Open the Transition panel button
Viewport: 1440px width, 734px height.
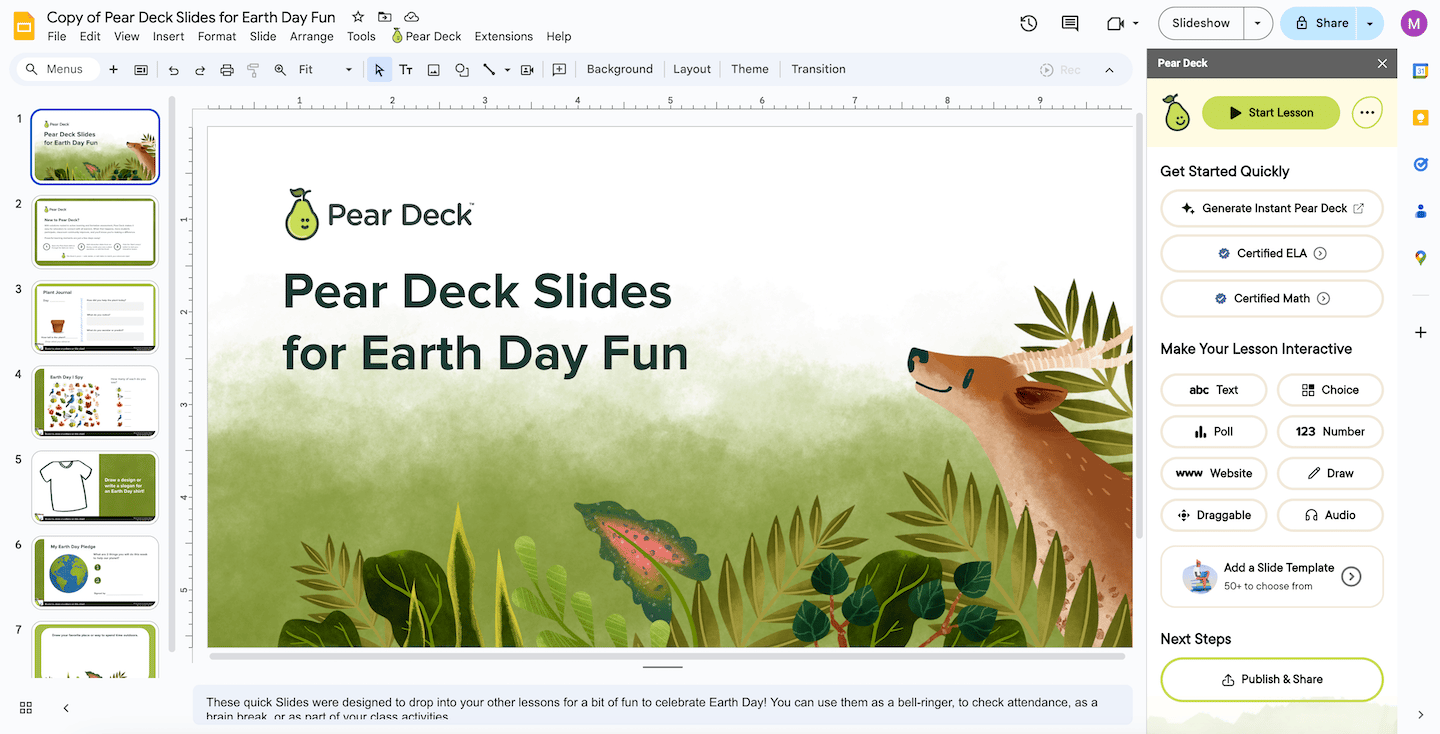[x=818, y=70]
